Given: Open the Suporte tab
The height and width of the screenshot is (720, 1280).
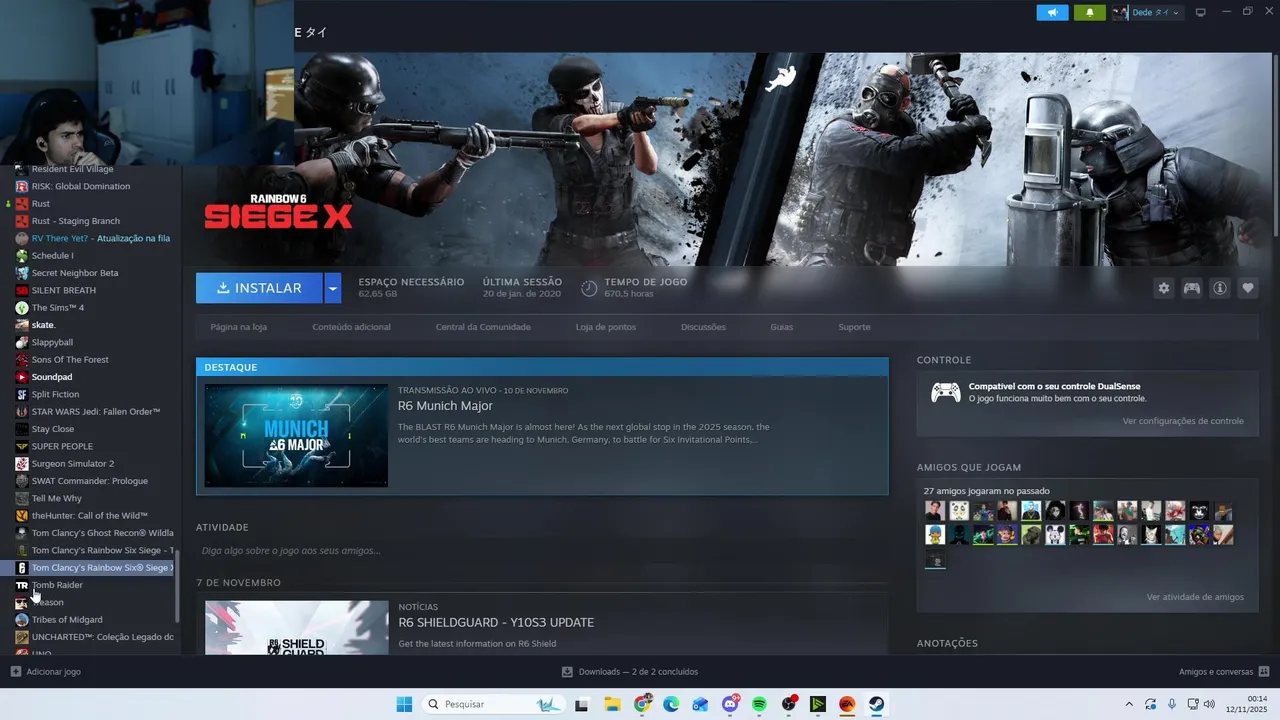Looking at the screenshot, I should [x=854, y=327].
